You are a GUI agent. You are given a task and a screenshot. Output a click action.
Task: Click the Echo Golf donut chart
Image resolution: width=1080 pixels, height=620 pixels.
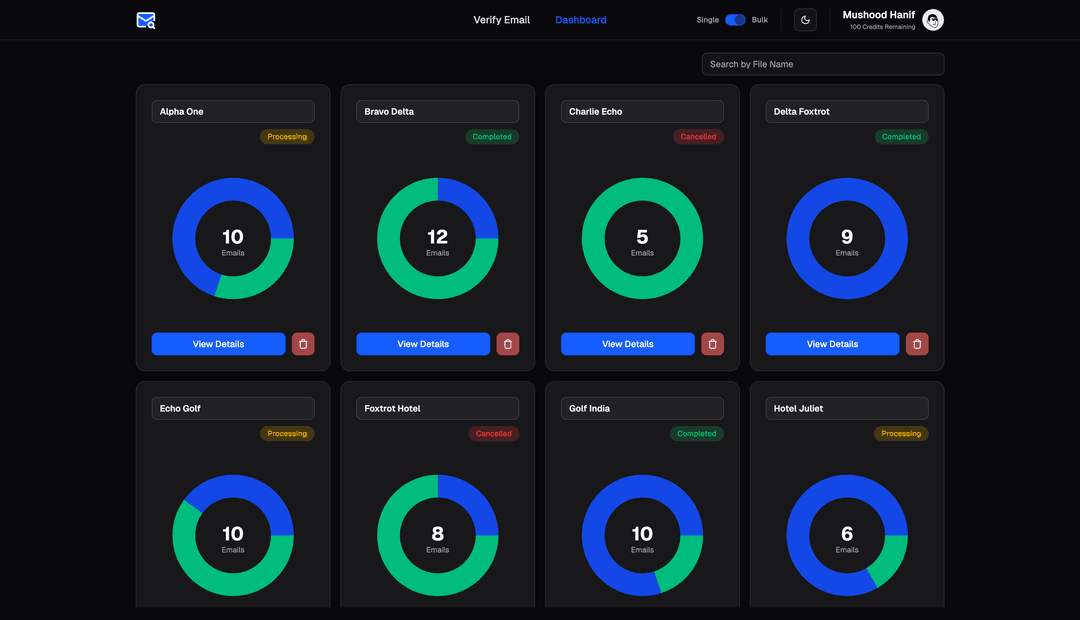233,535
